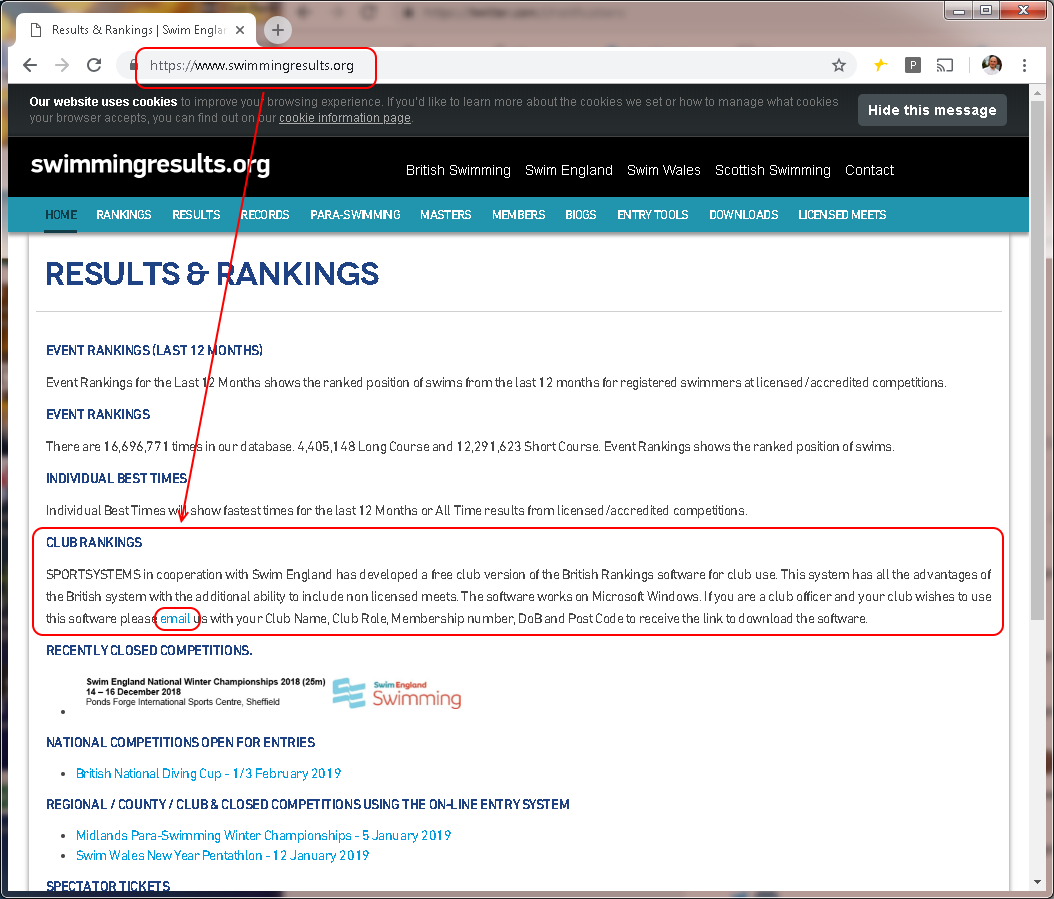The height and width of the screenshot is (899, 1054).
Task: Open the cast screen icon
Action: click(x=944, y=65)
